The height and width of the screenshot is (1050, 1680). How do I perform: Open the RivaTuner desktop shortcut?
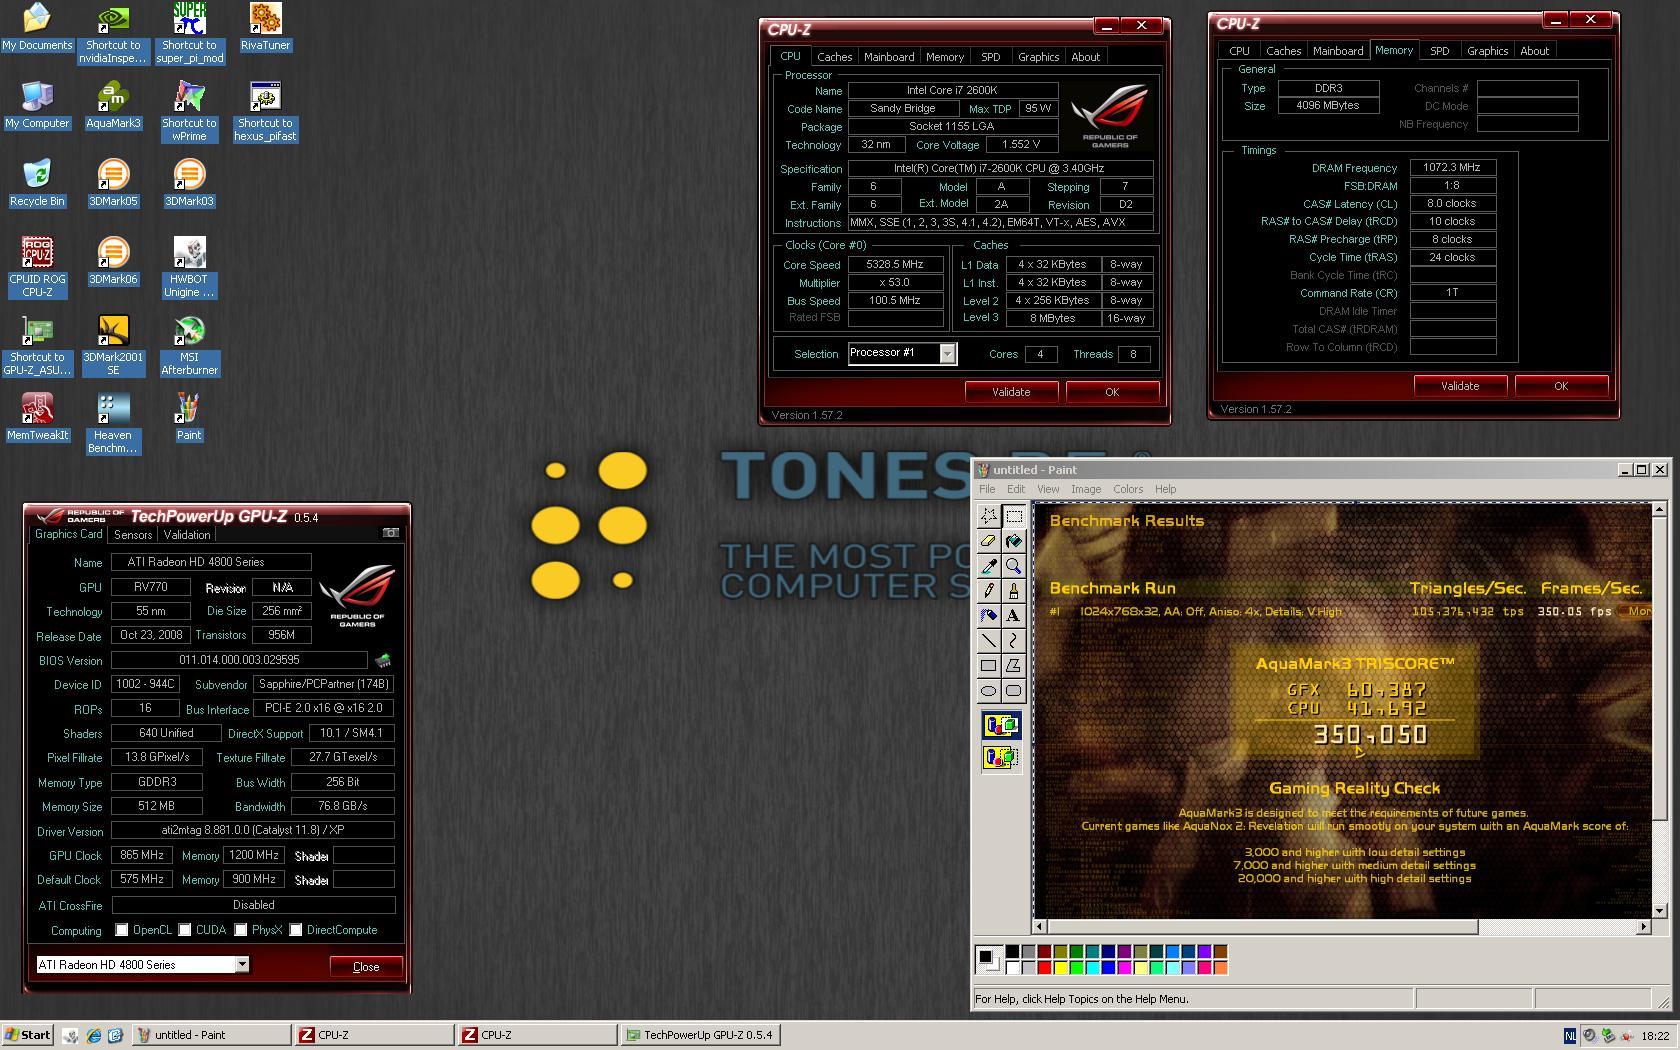(x=265, y=27)
